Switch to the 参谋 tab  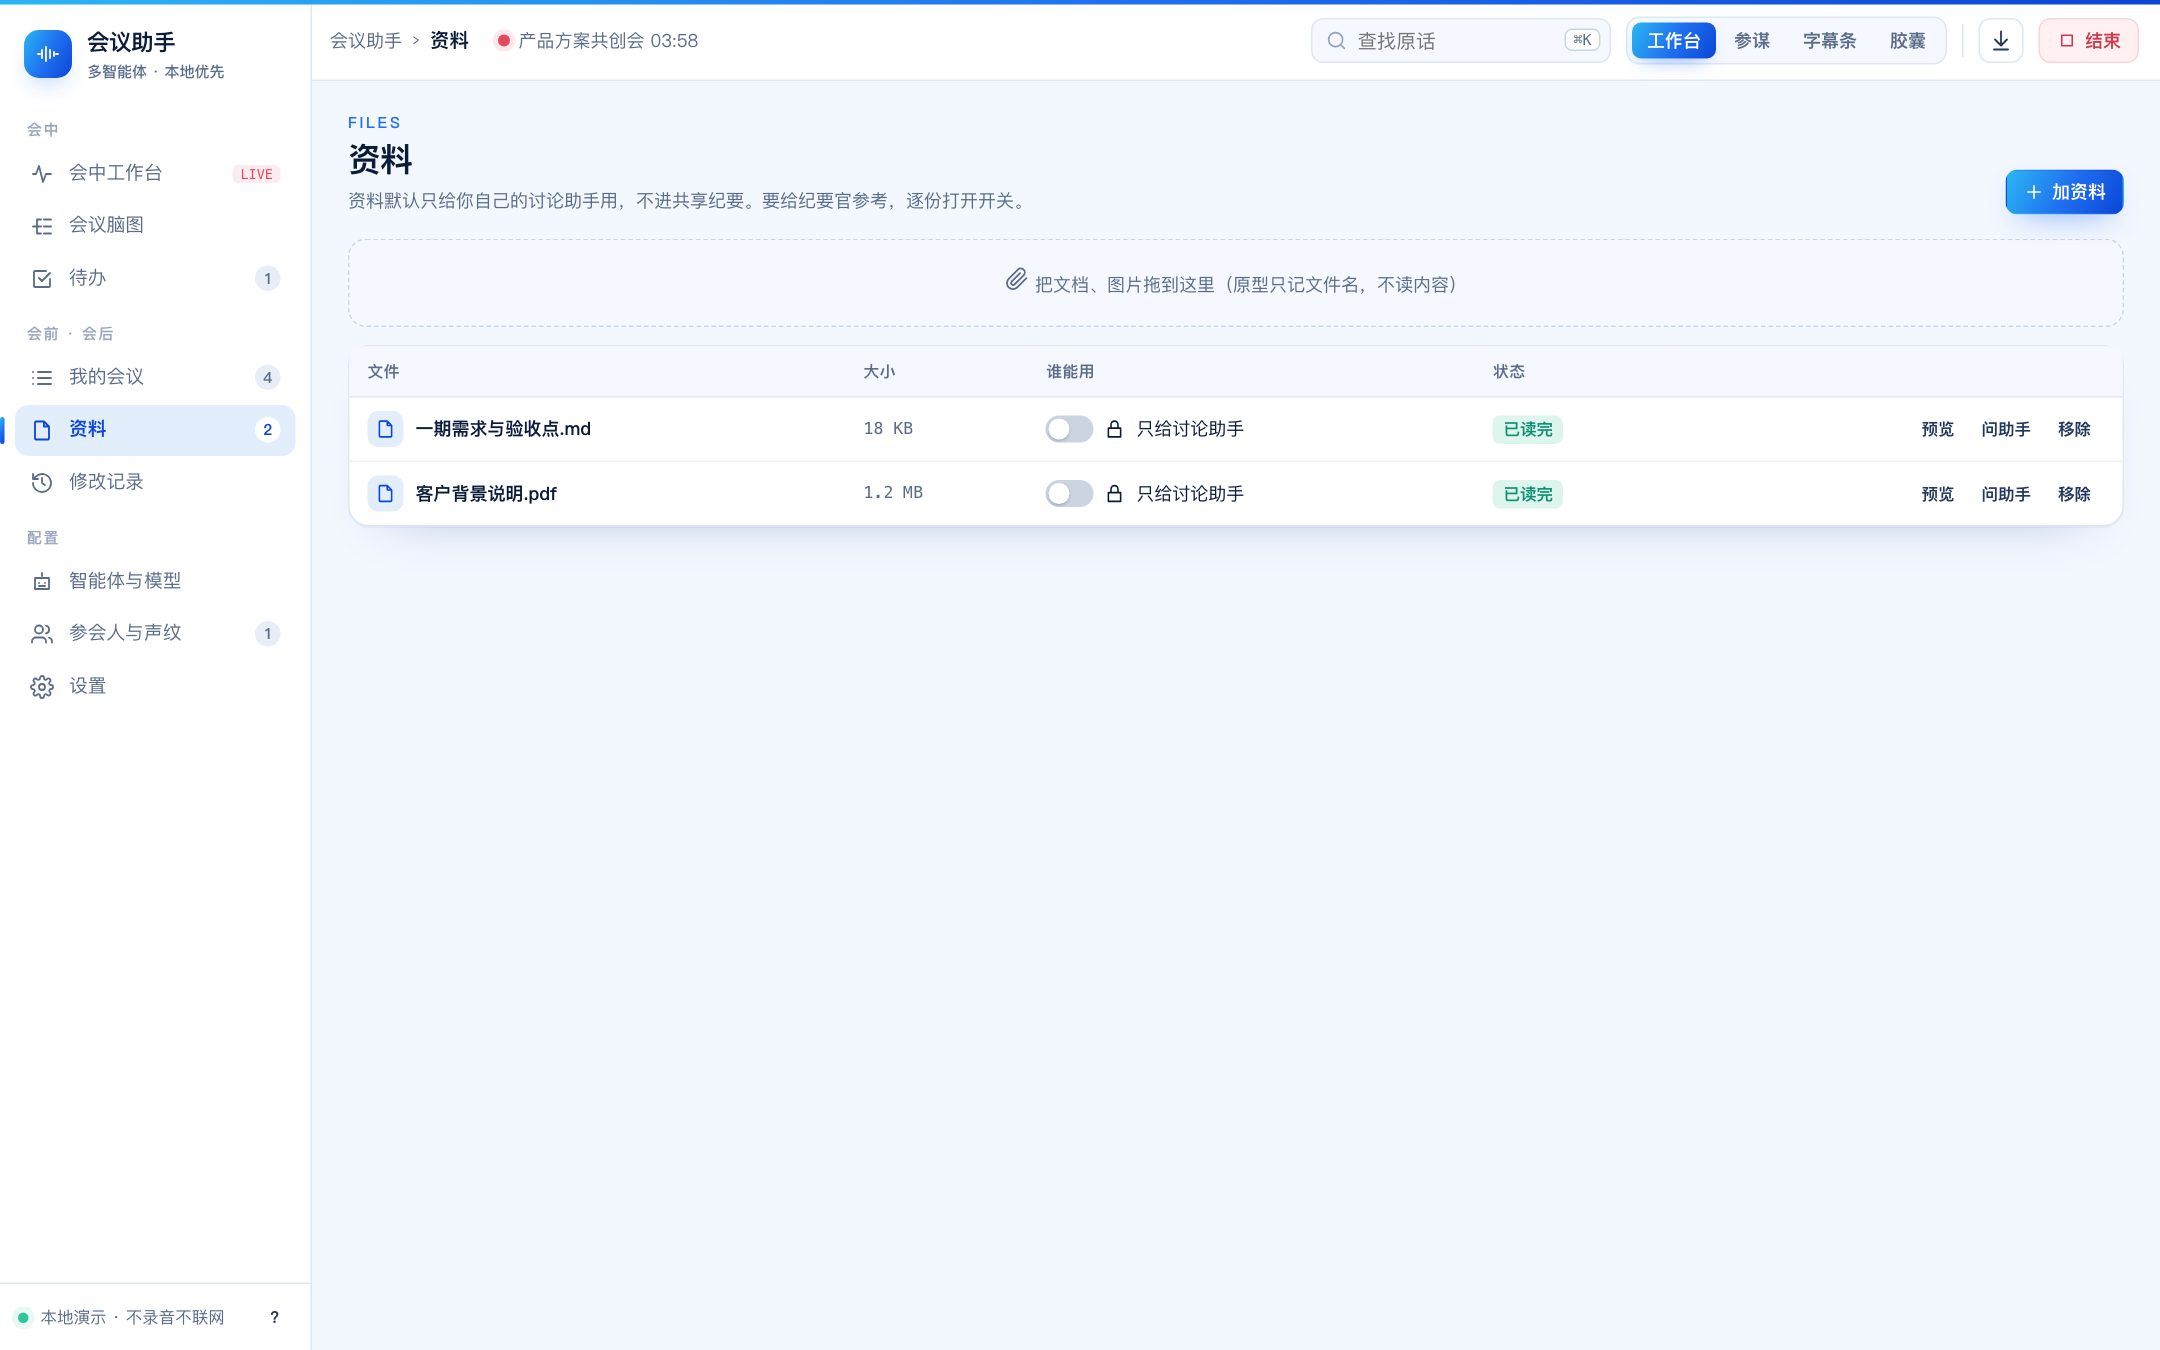1752,41
